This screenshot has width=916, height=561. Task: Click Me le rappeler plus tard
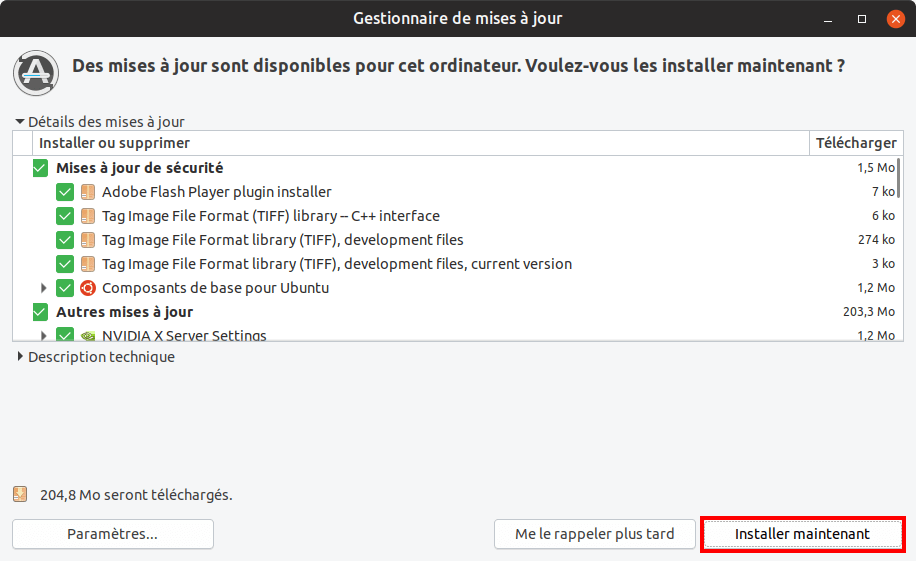[x=595, y=534]
